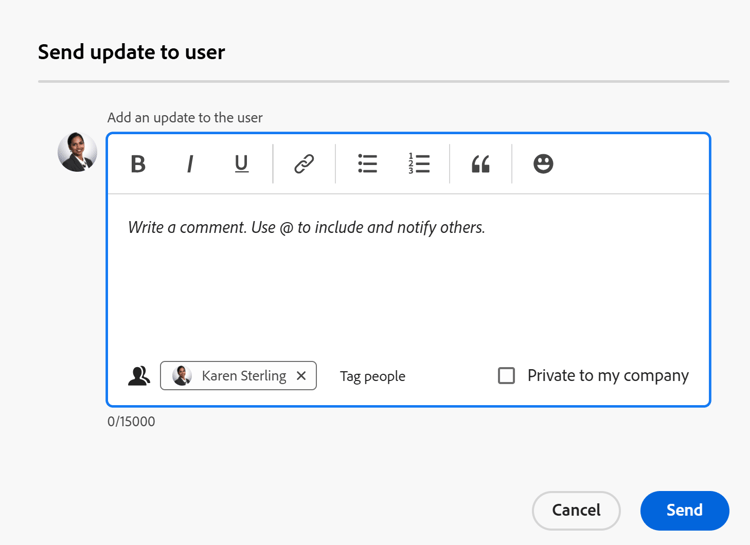Toggle underline formatting
Viewport: 750px width, 545px height.
pos(241,164)
